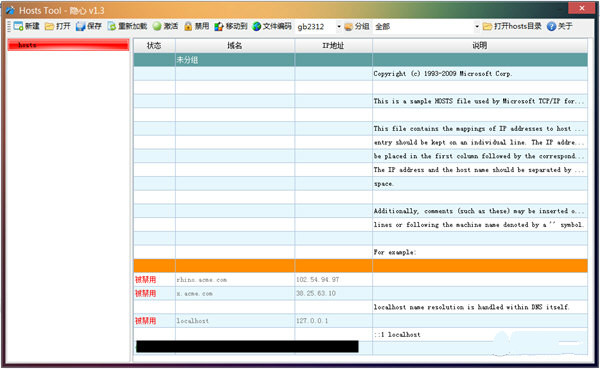
Task: Select 'localhost name resolution is handled' row
Action: pos(360,307)
